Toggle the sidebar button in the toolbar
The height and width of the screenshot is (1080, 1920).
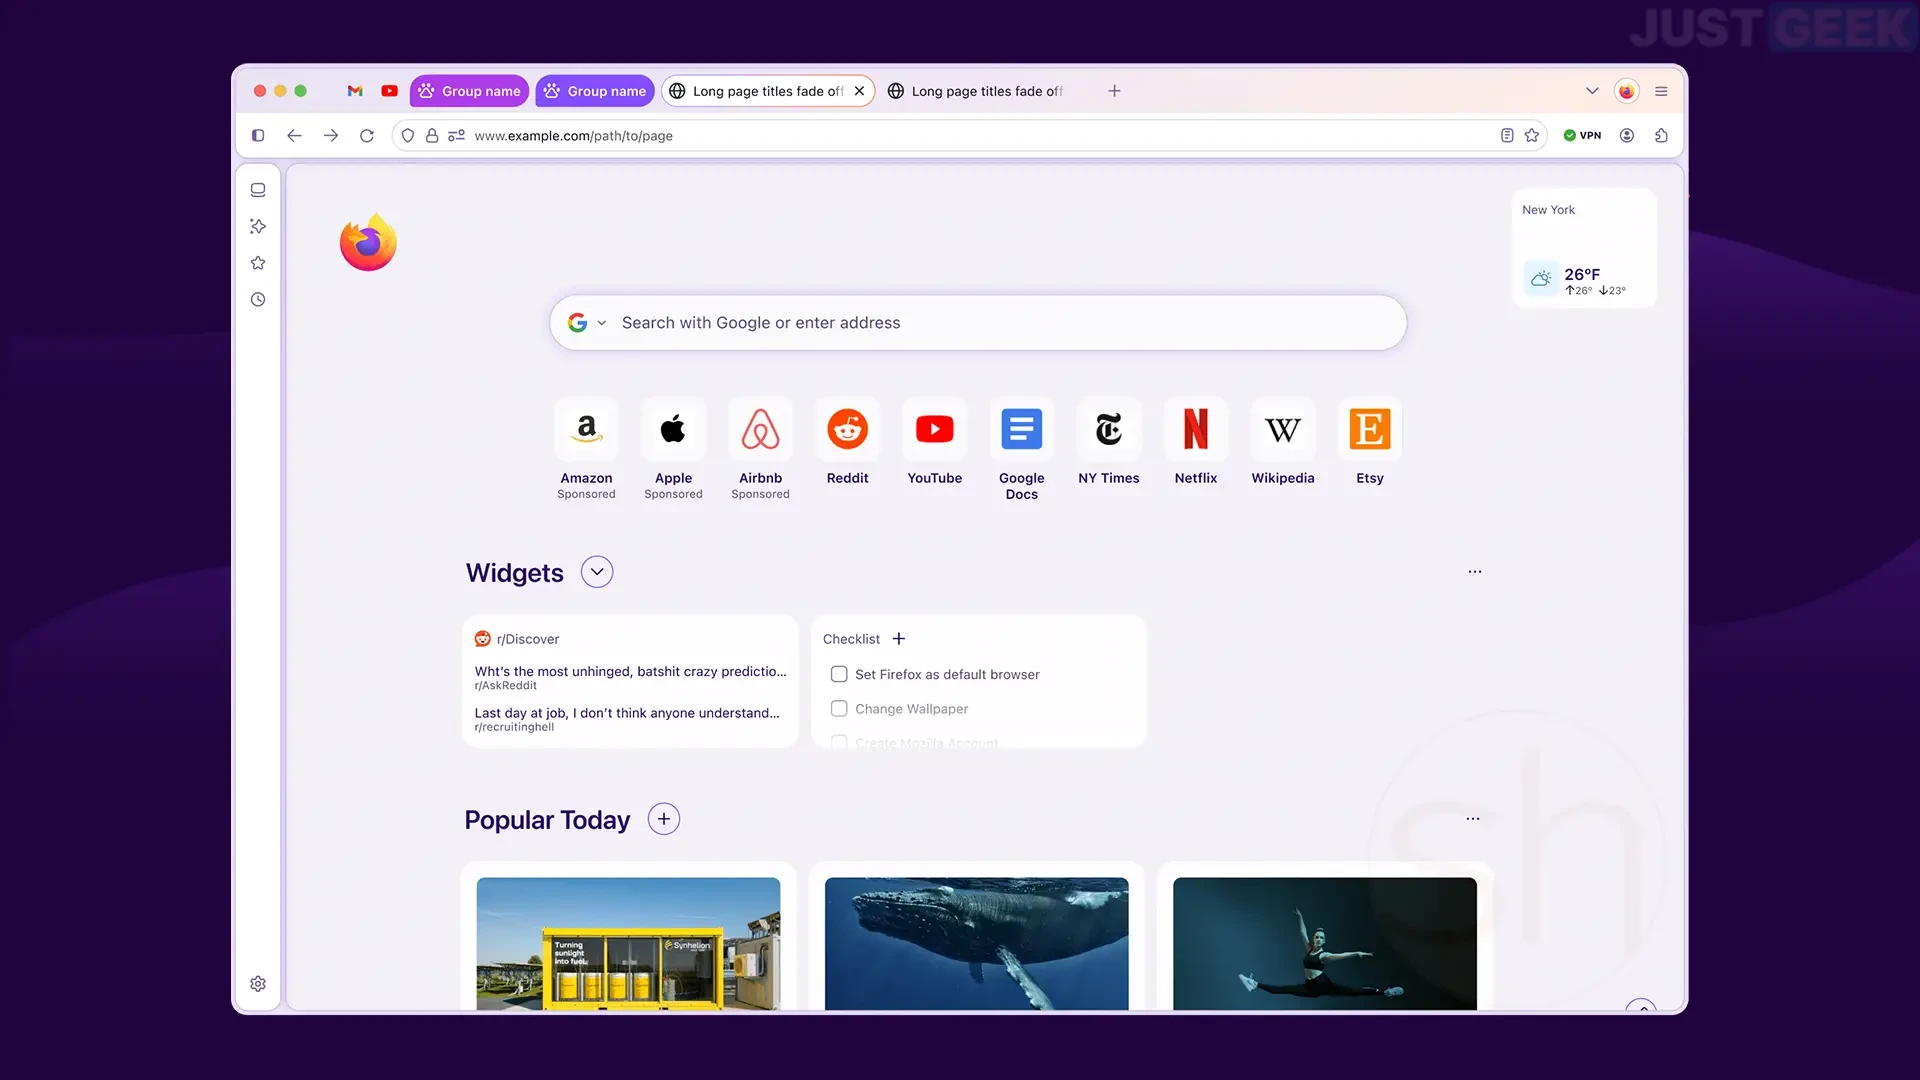click(x=258, y=136)
